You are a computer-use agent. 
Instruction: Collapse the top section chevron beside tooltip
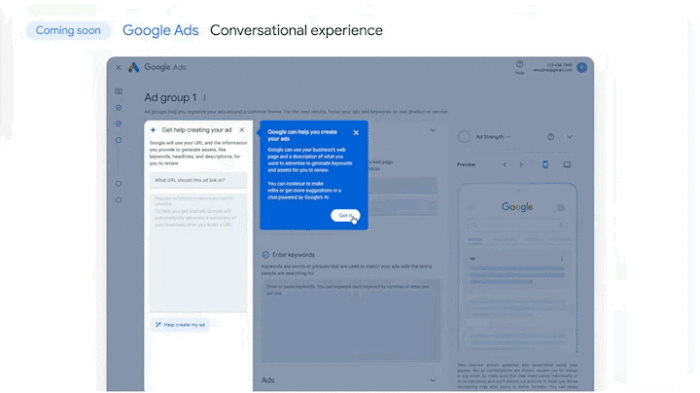433,130
